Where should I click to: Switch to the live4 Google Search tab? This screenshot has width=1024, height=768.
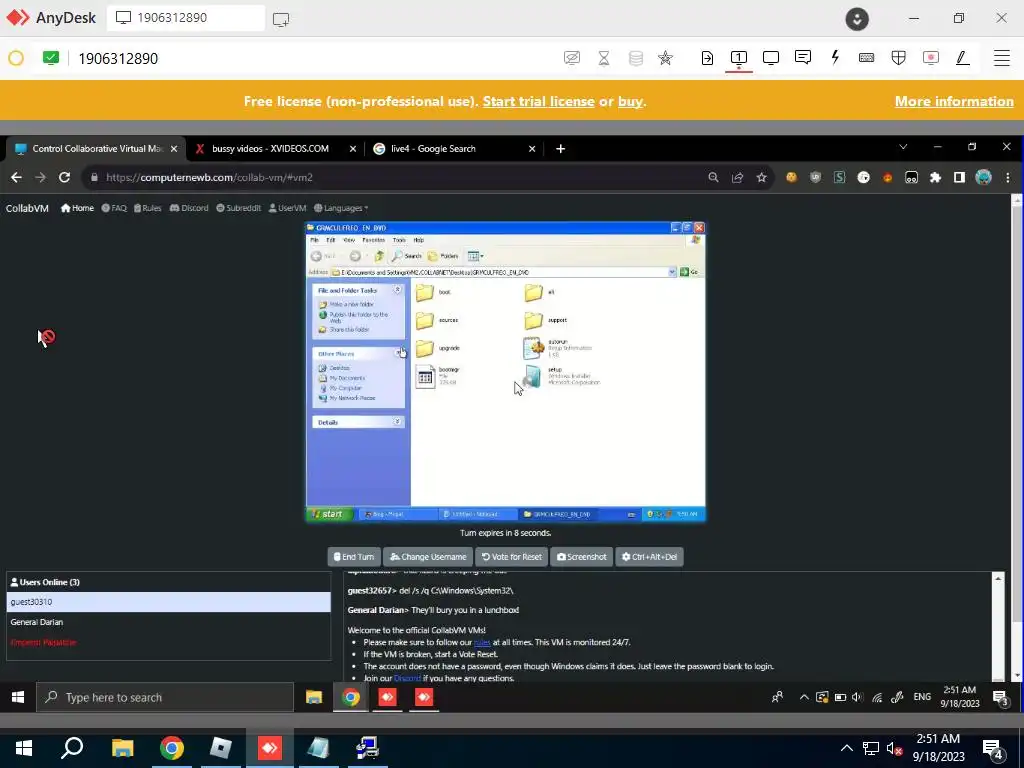[454, 148]
